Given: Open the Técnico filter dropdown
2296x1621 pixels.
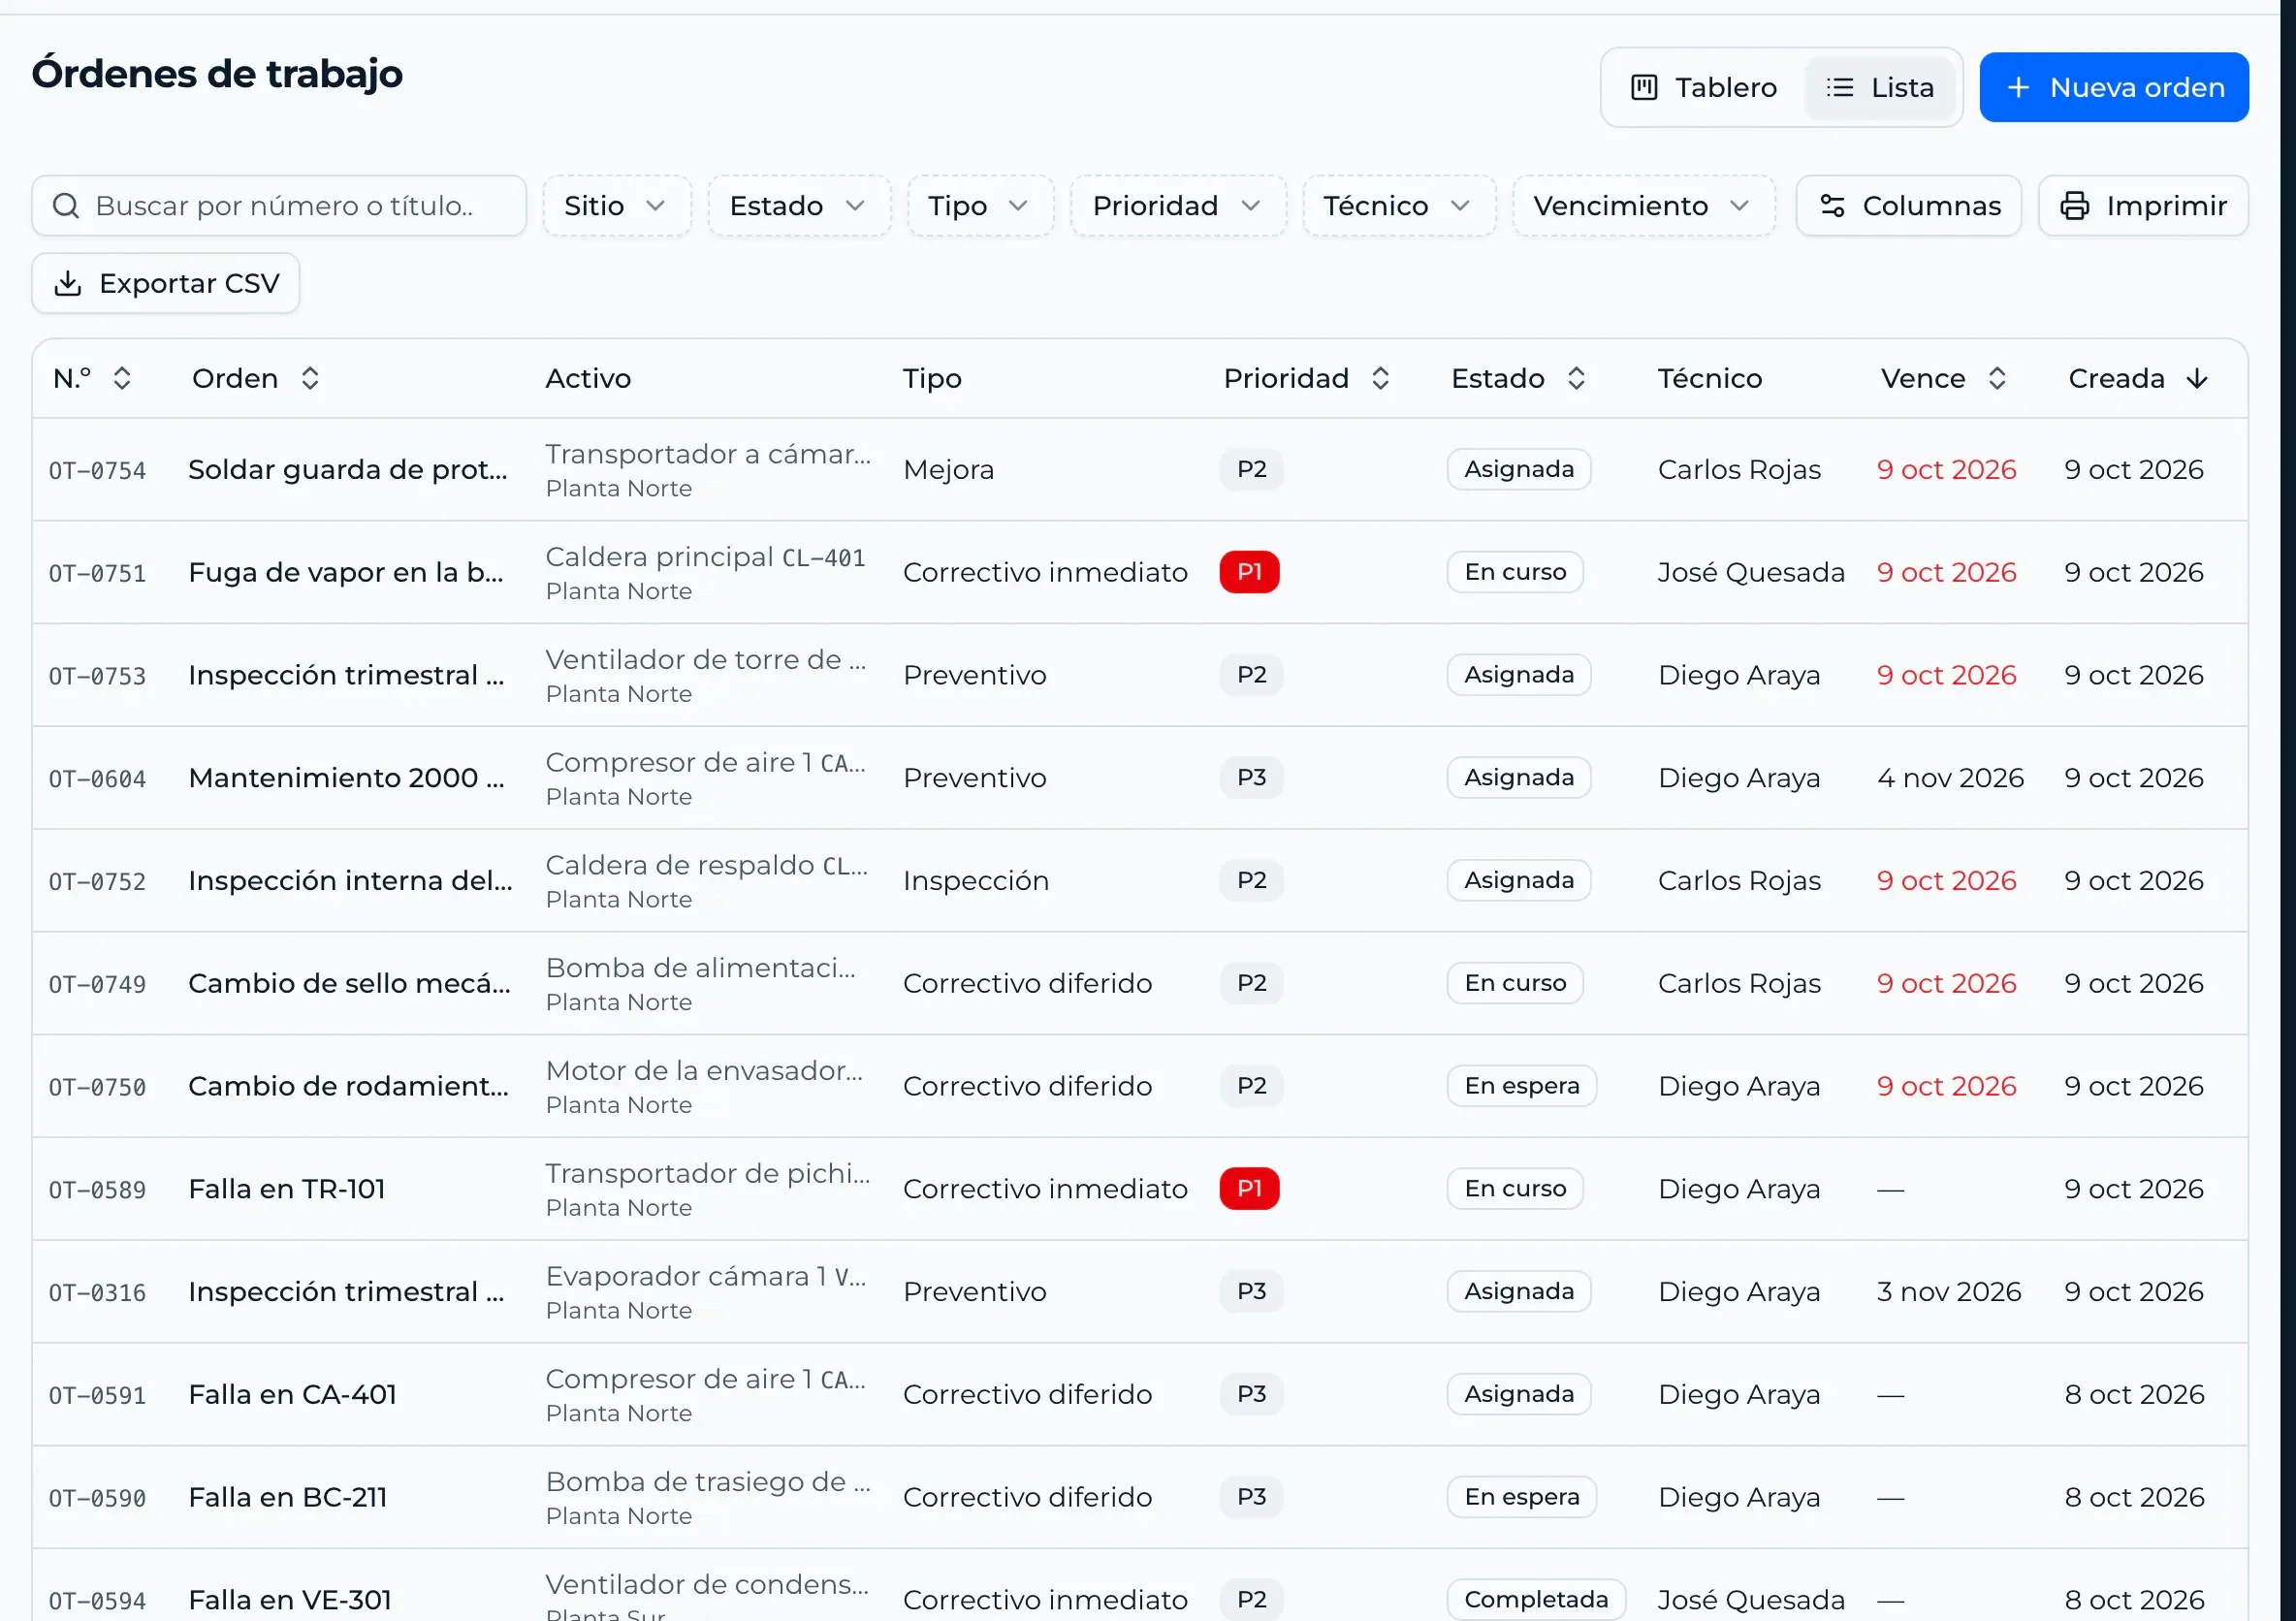Looking at the screenshot, I should click(x=1398, y=206).
